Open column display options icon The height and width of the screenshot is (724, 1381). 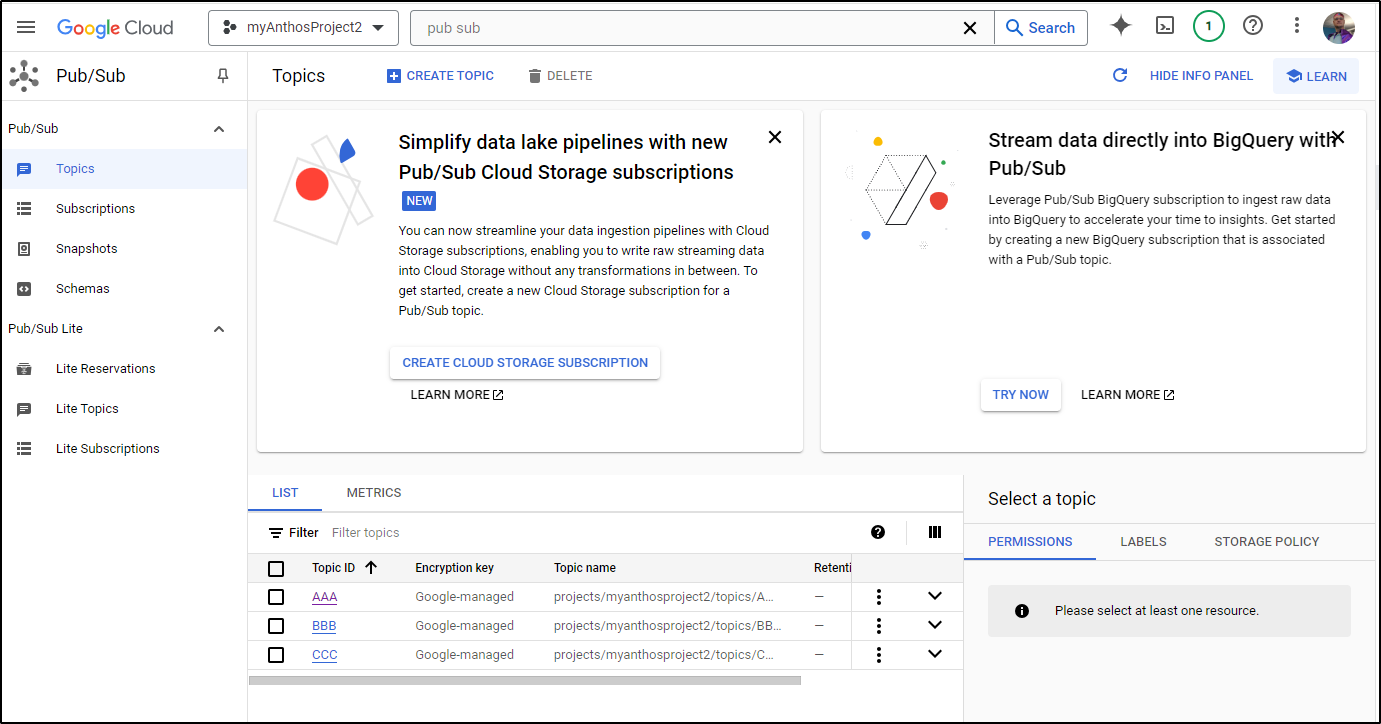click(x=935, y=532)
